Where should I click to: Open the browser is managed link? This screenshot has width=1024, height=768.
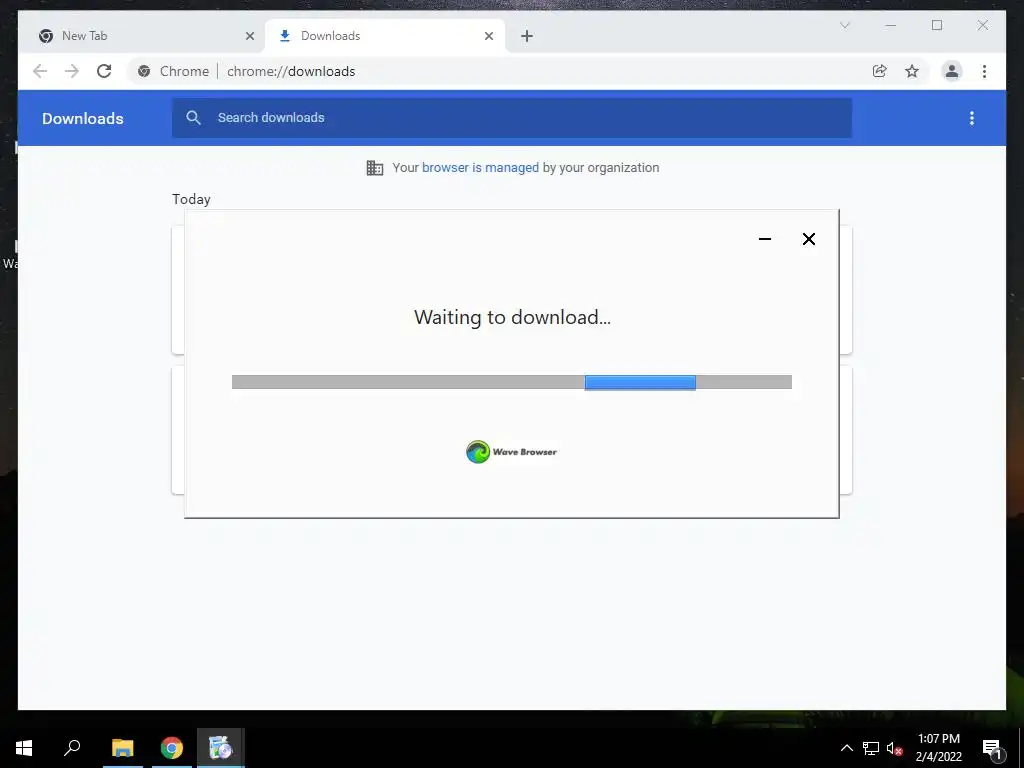click(480, 168)
